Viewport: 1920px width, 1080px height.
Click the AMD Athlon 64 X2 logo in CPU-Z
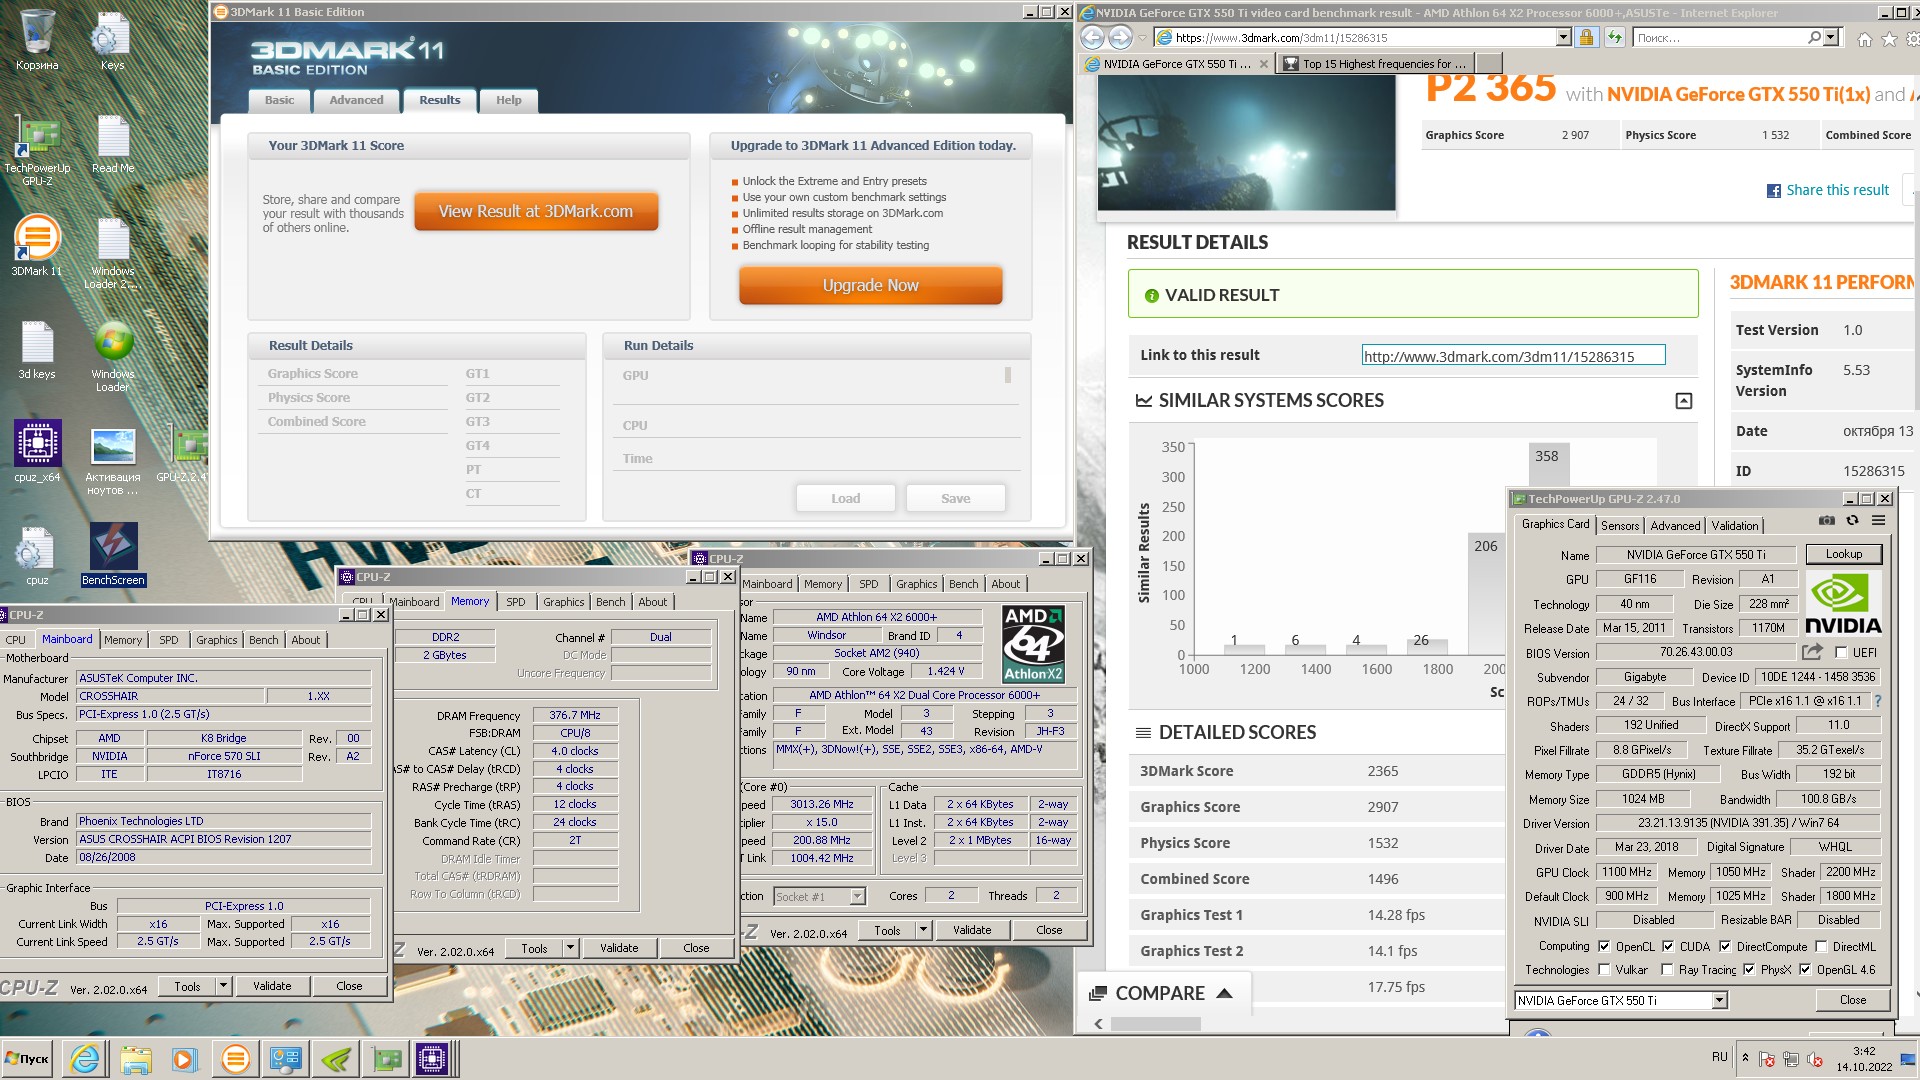(x=1033, y=644)
